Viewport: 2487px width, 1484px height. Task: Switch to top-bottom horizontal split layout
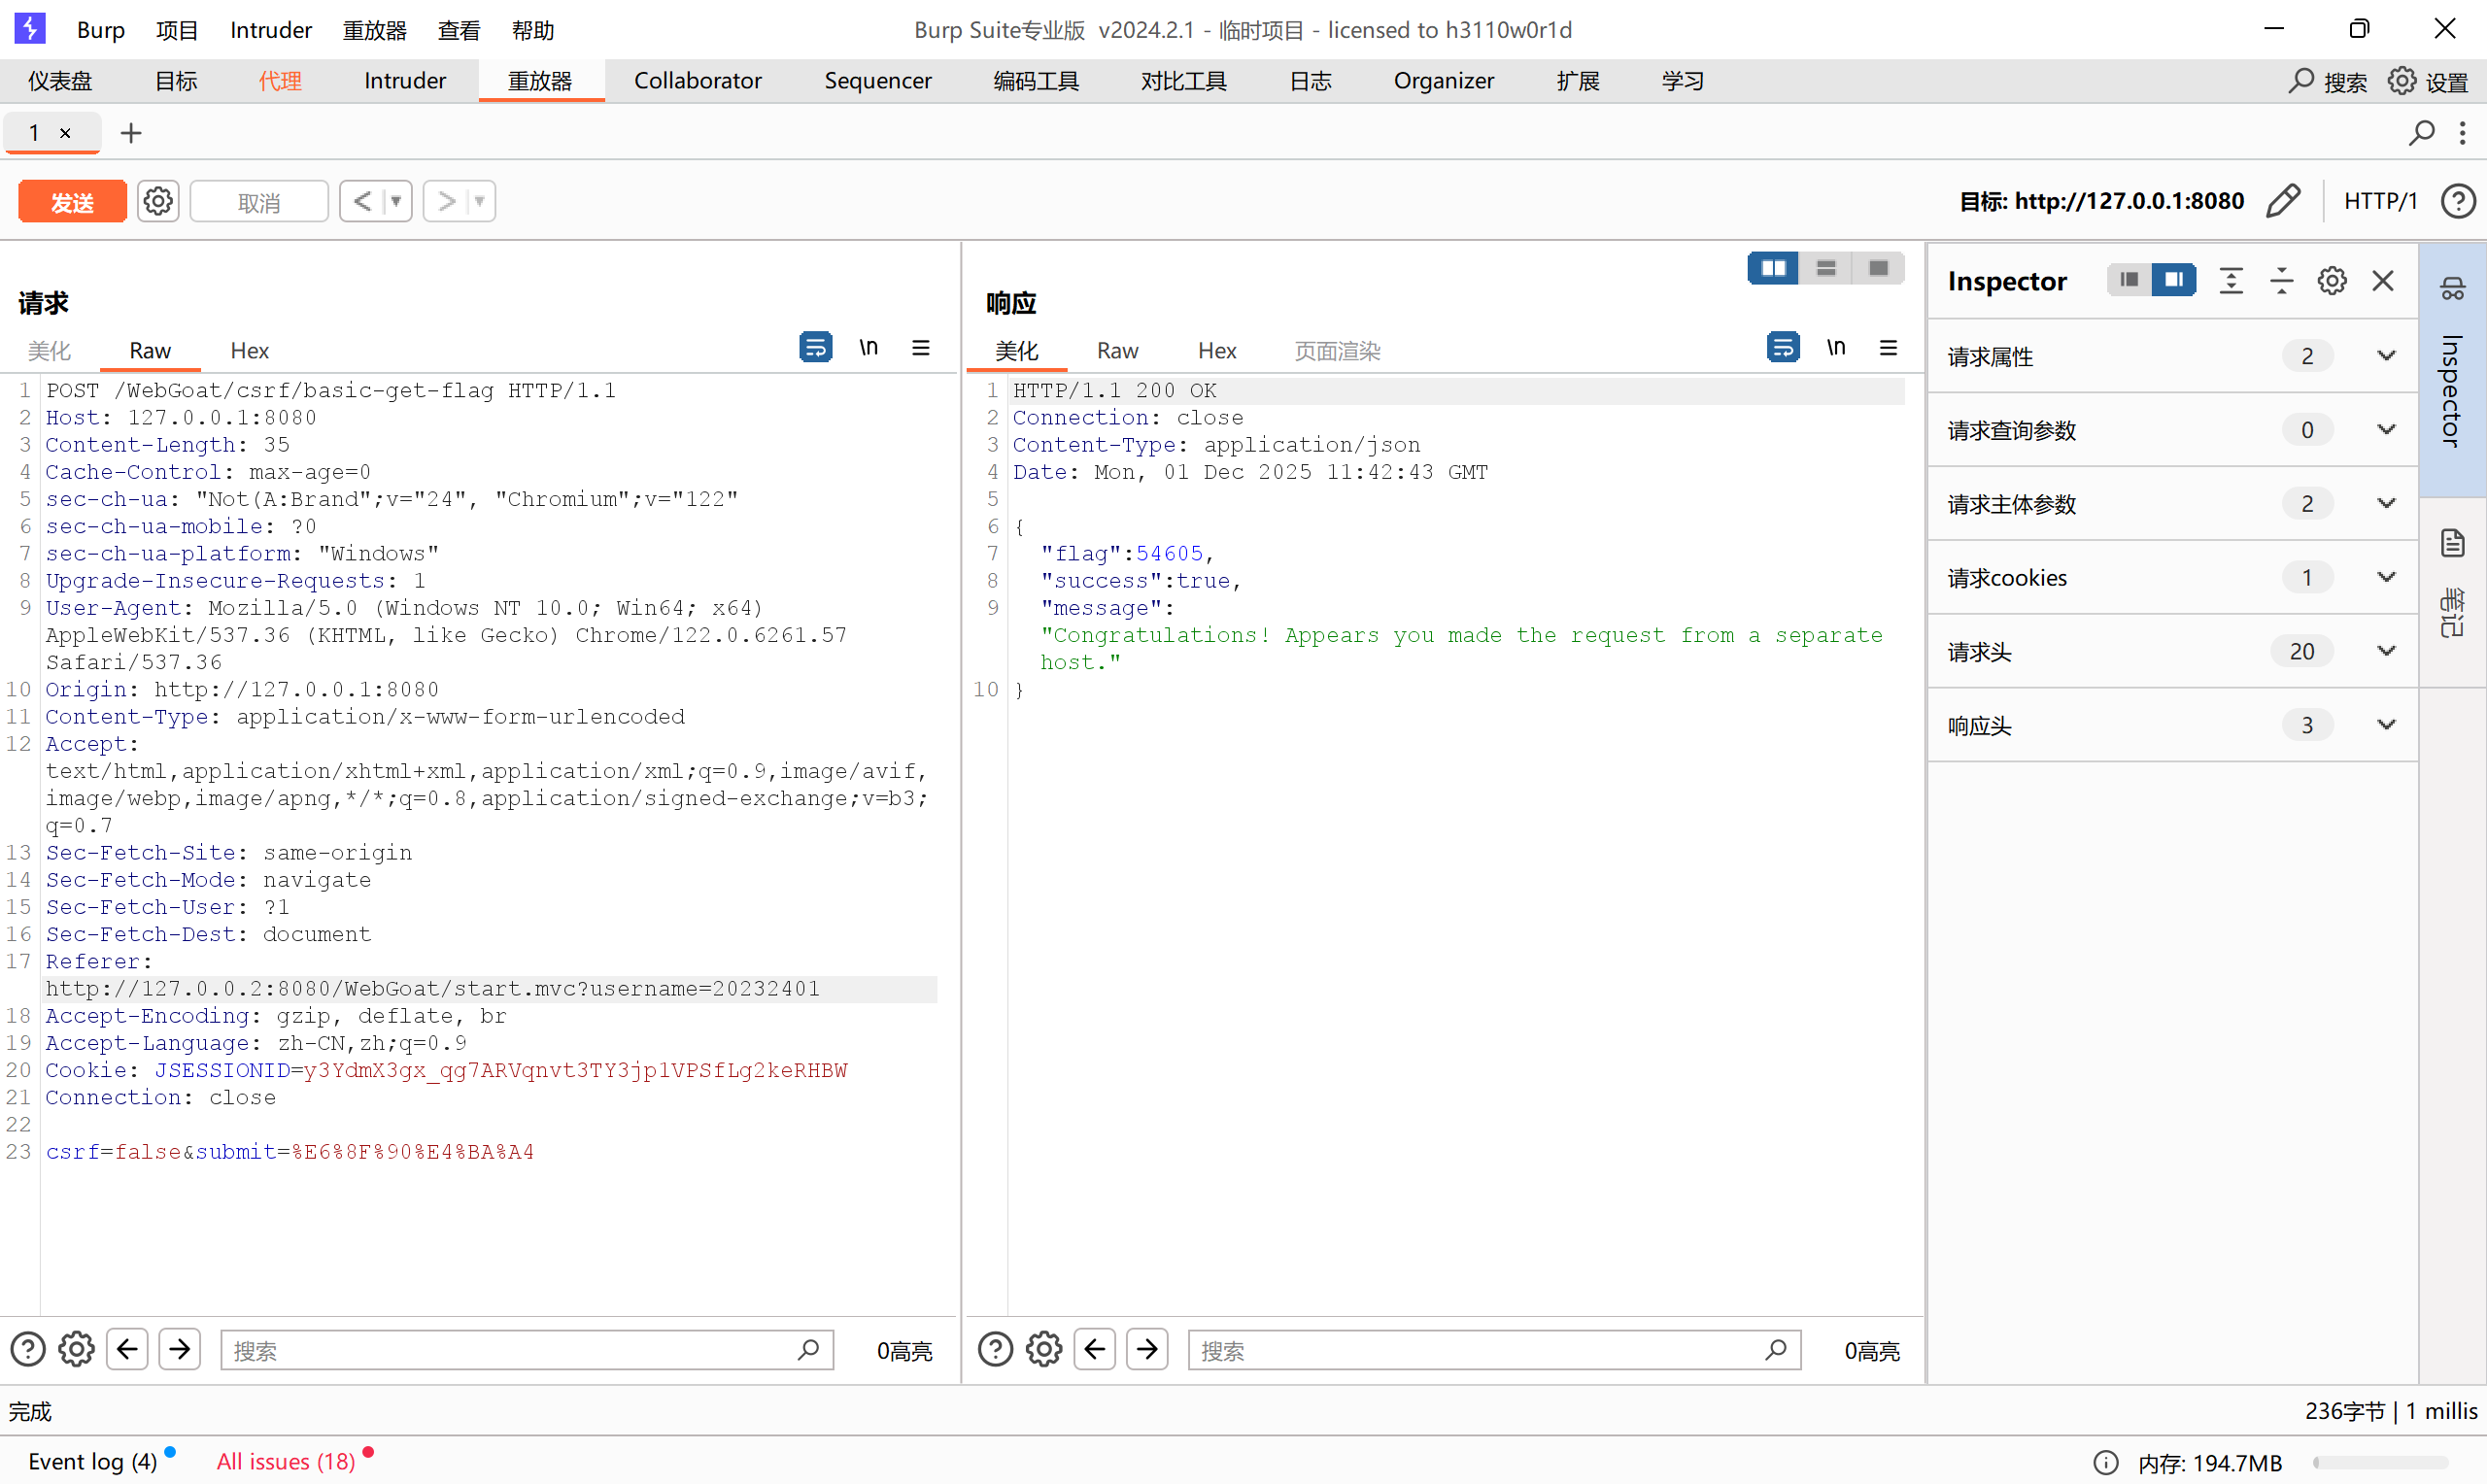pos(1826,268)
